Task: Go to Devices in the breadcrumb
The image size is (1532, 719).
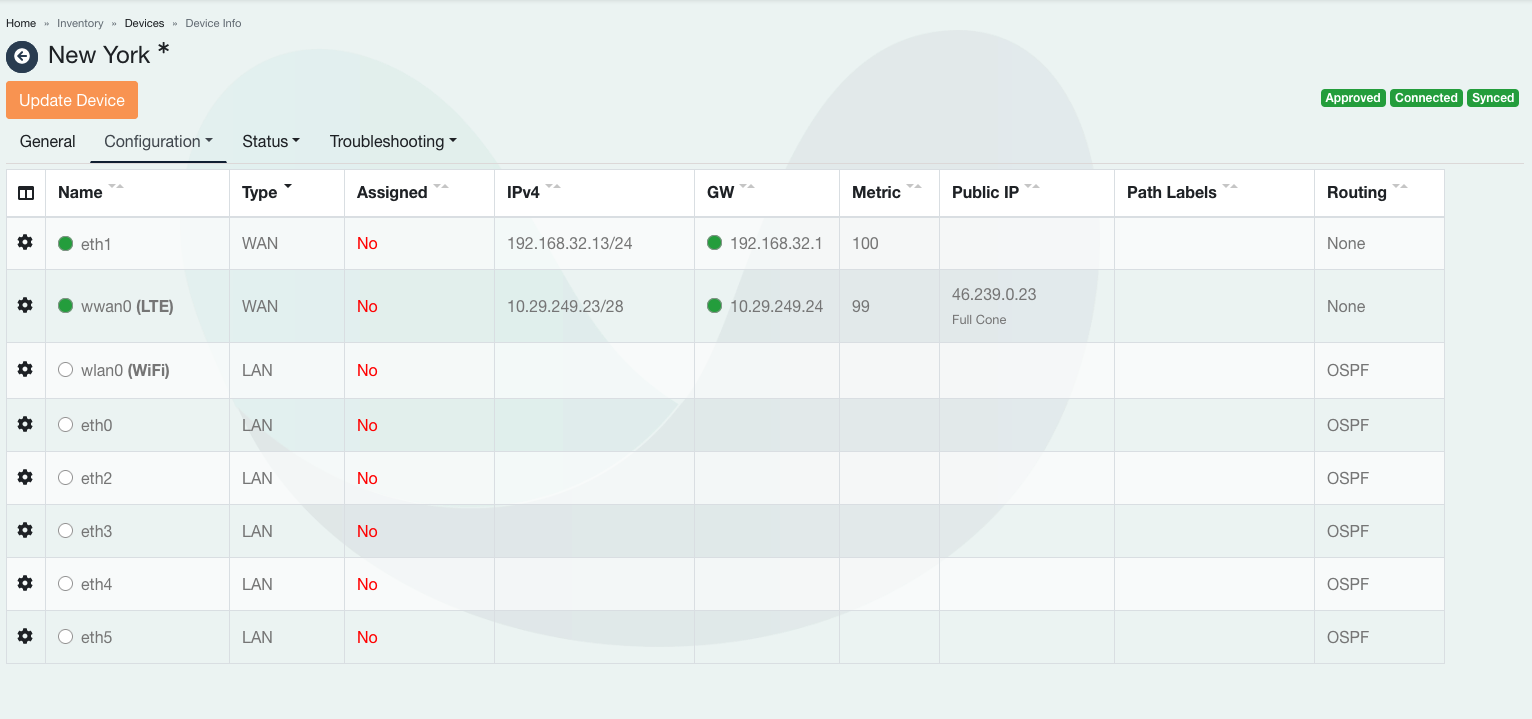Action: [144, 23]
